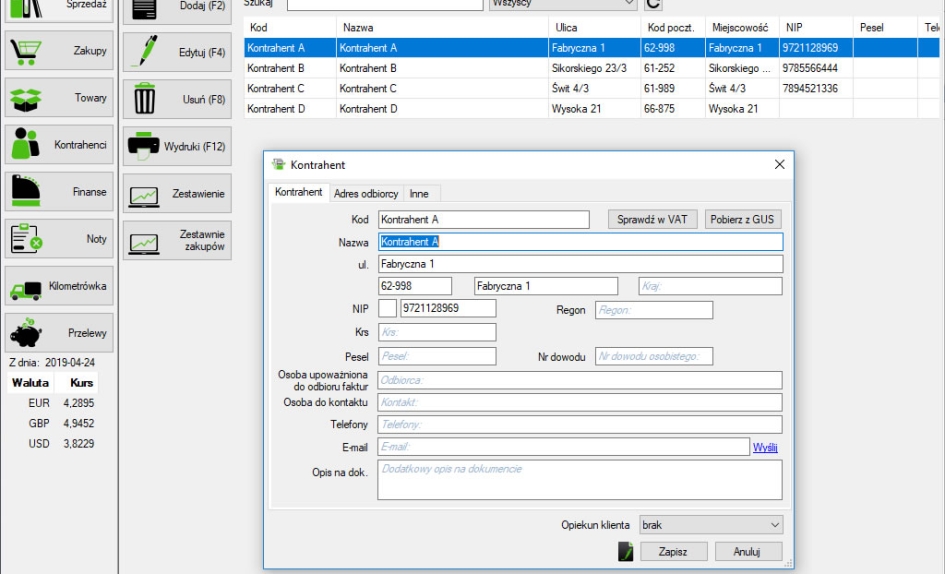This screenshot has height=574, width=945.
Task: Click the Wyślij email link
Action: click(x=765, y=447)
